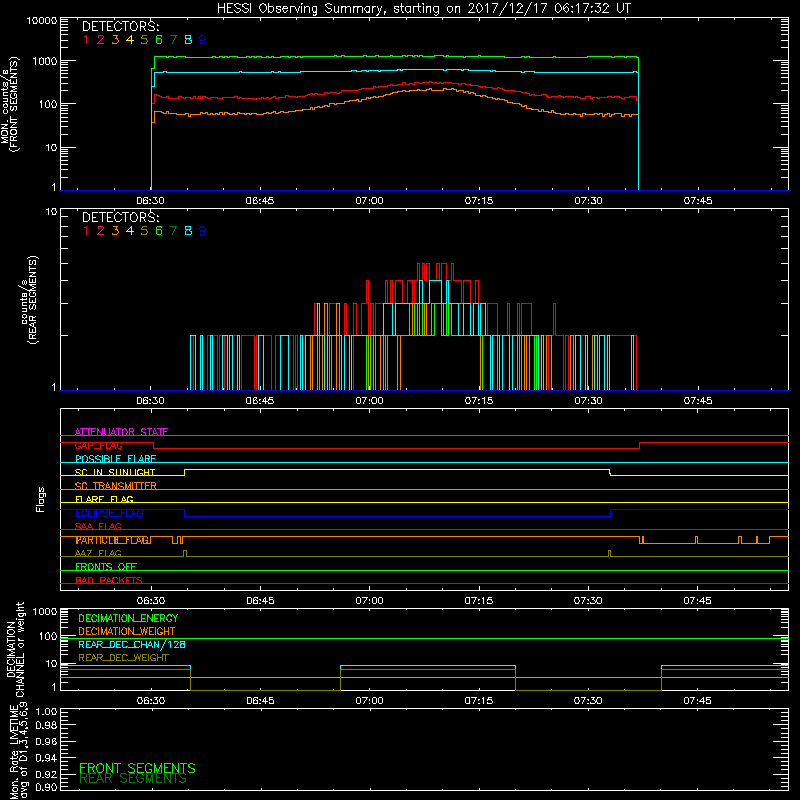Click the counts/s (REAR SEGMENTS) axis title
This screenshot has height=800, width=800.
pos(29,300)
